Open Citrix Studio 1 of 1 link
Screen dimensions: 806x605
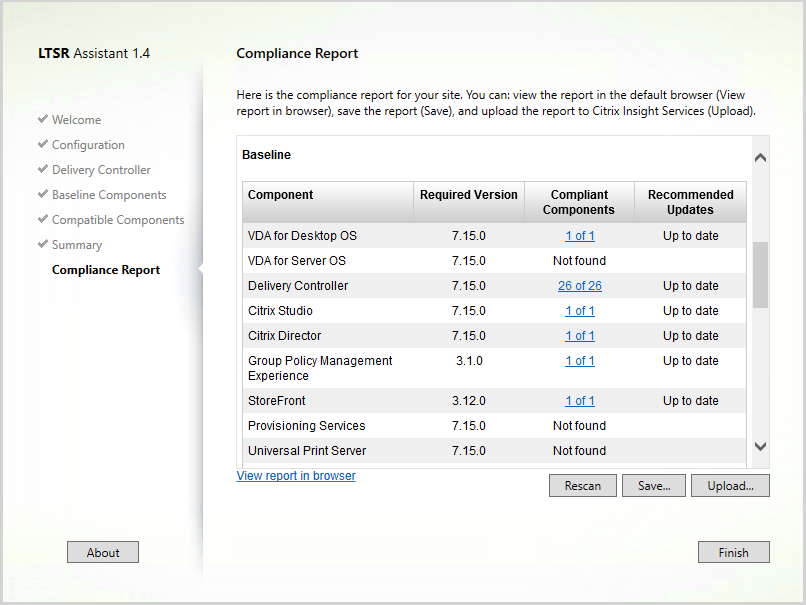pyautogui.click(x=580, y=311)
